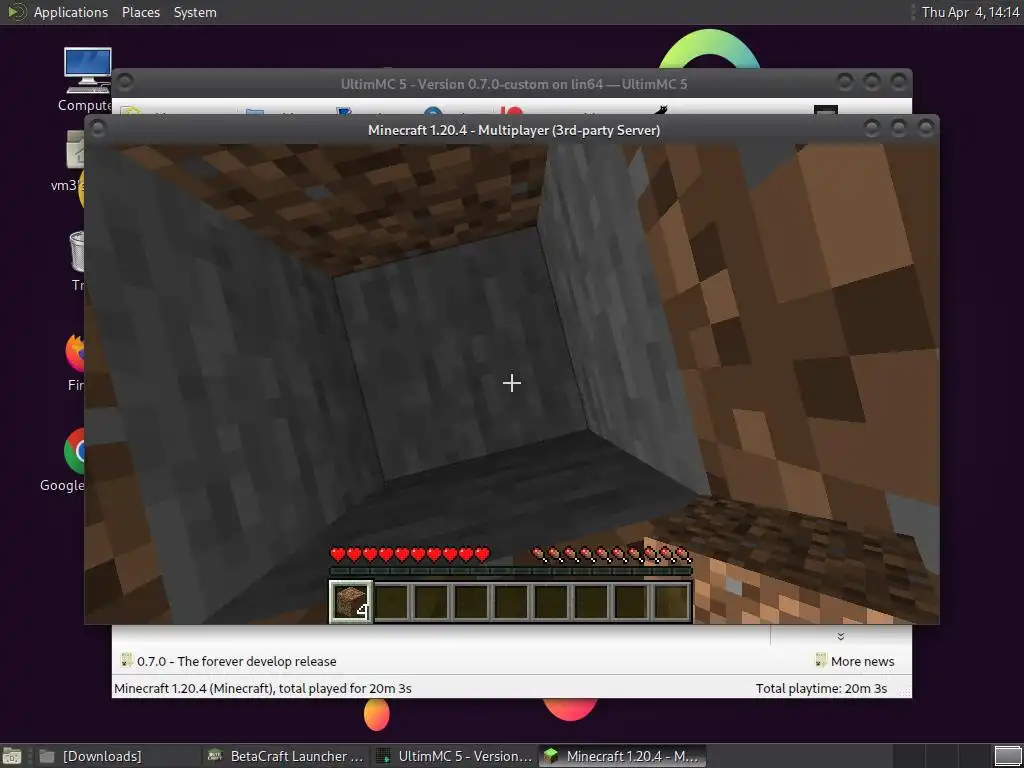Open the 0.7.0 forever develop release news link

pos(229,661)
